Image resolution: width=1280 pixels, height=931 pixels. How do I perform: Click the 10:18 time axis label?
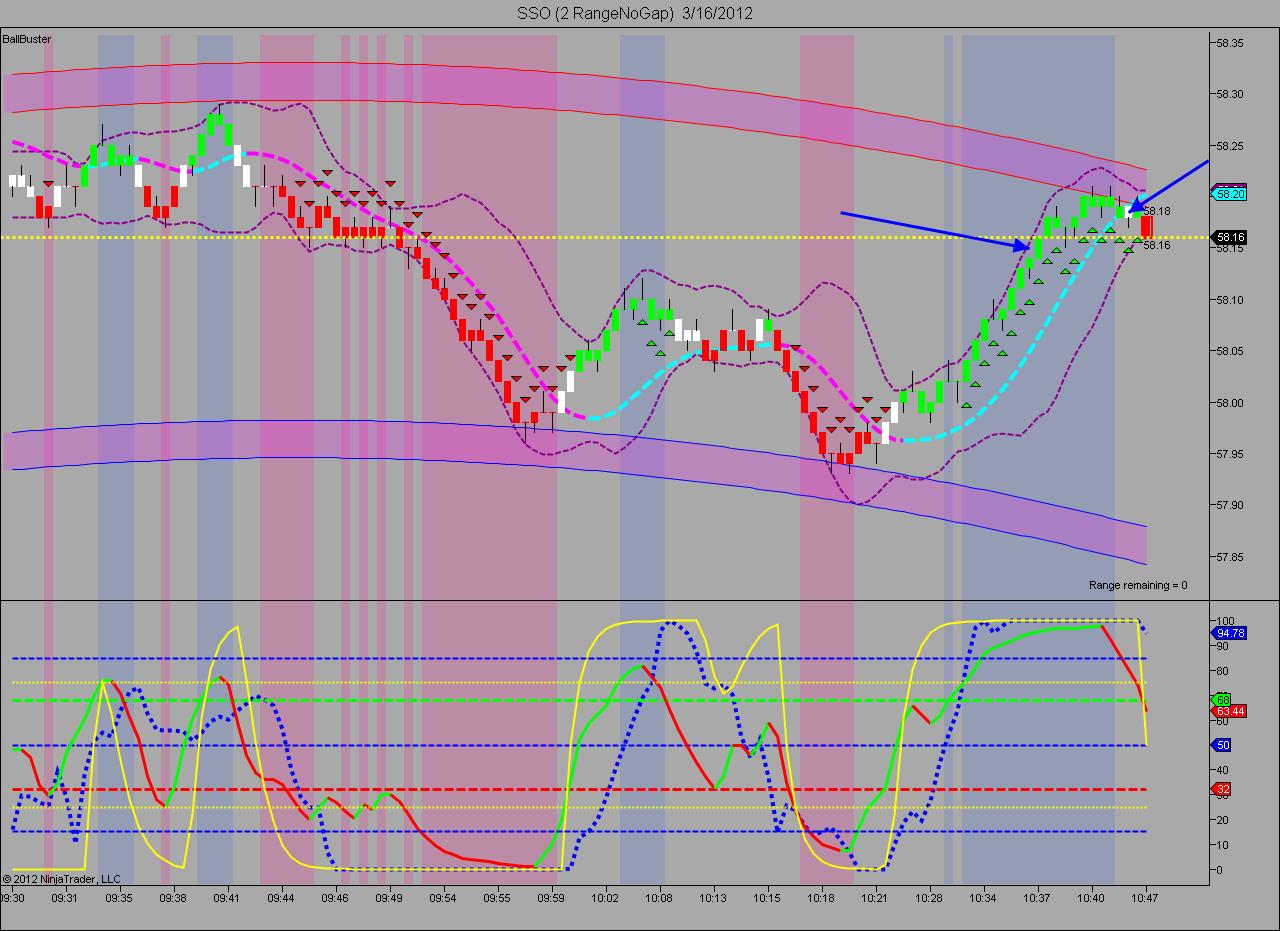(821, 898)
